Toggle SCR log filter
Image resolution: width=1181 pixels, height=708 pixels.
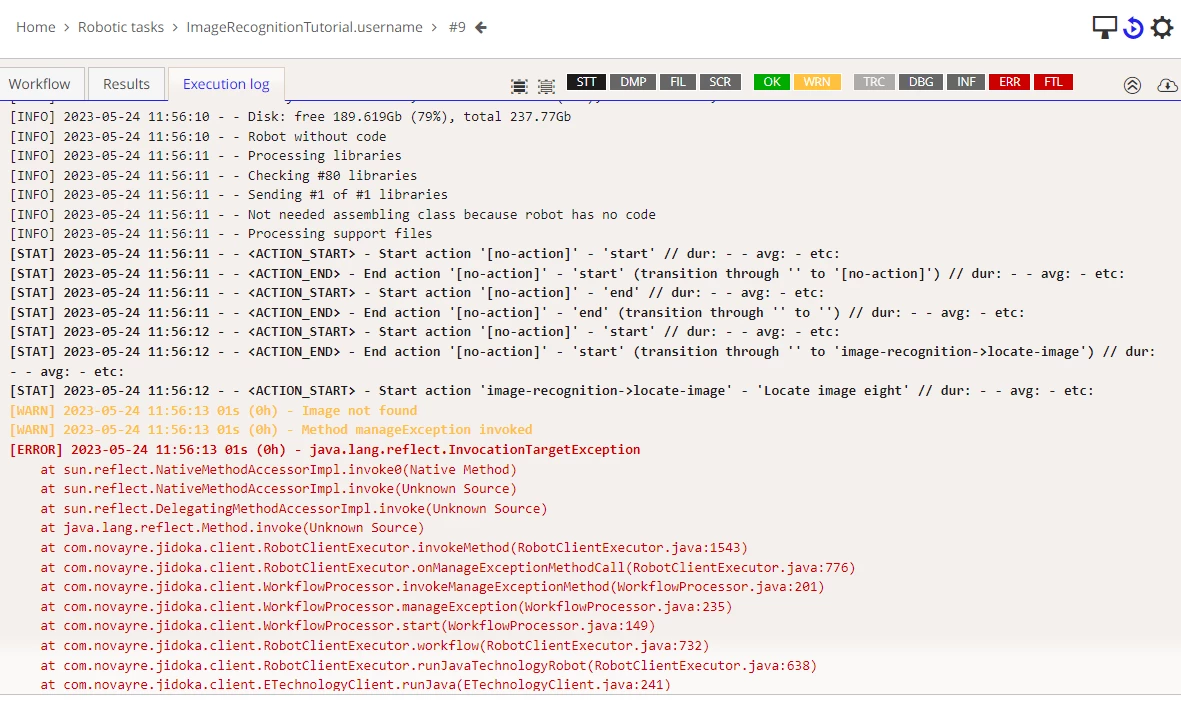pyautogui.click(x=720, y=82)
